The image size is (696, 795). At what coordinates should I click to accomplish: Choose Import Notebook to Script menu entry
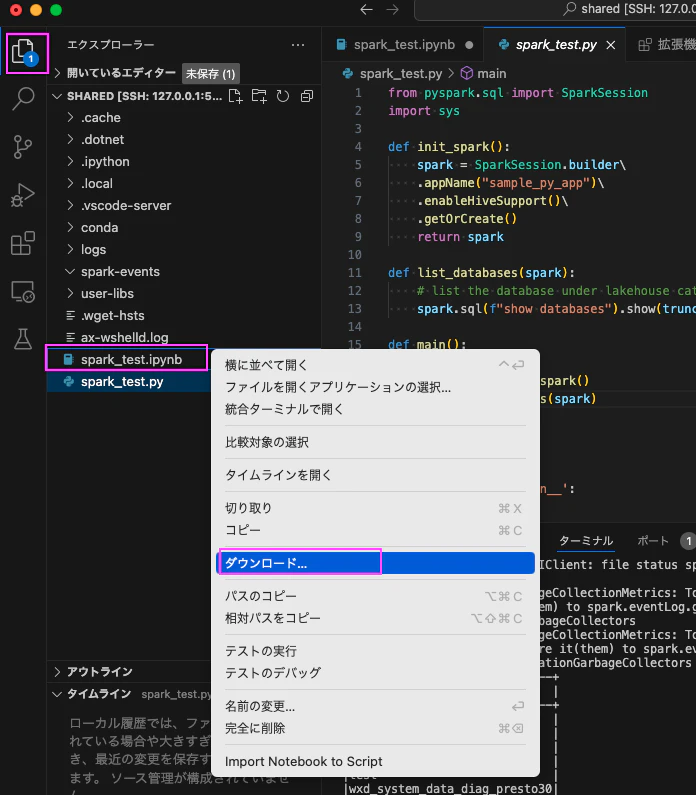(375, 762)
